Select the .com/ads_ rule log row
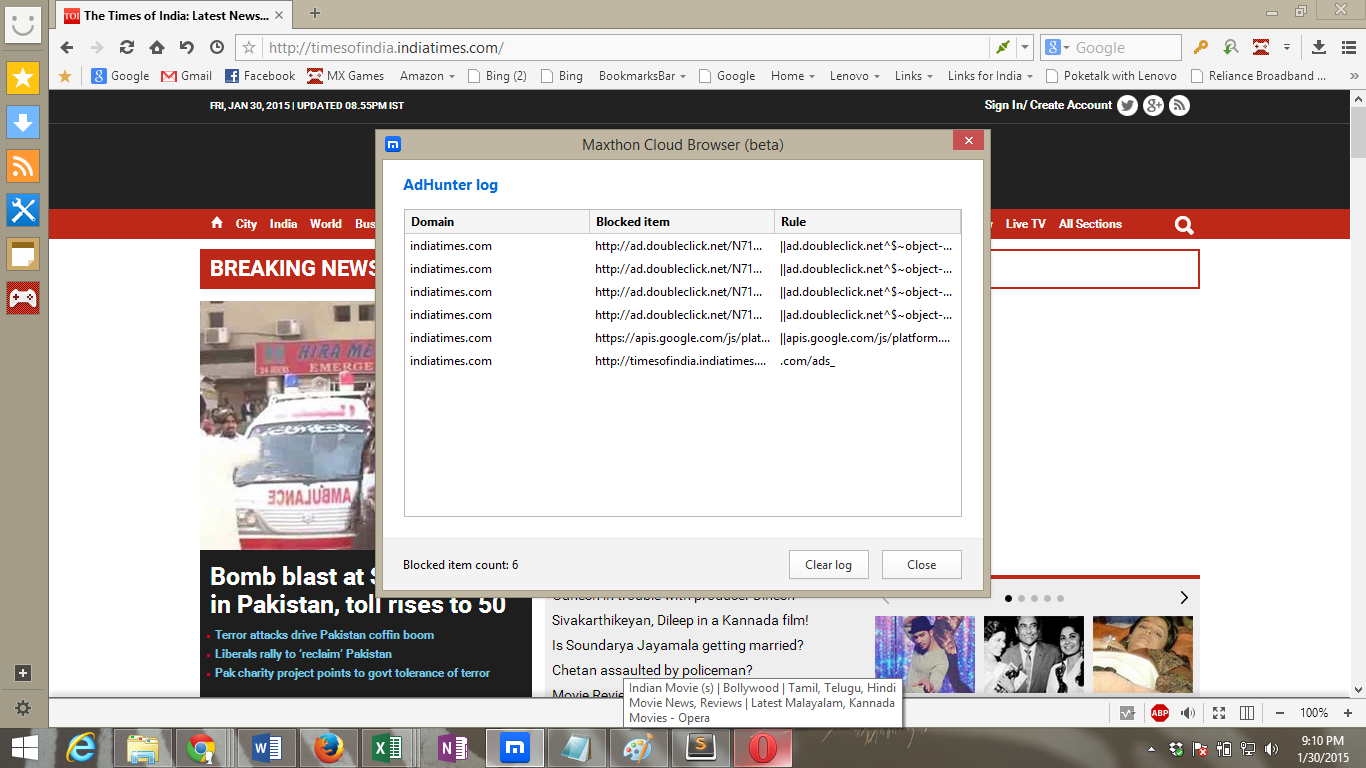This screenshot has width=1366, height=768. coord(682,361)
